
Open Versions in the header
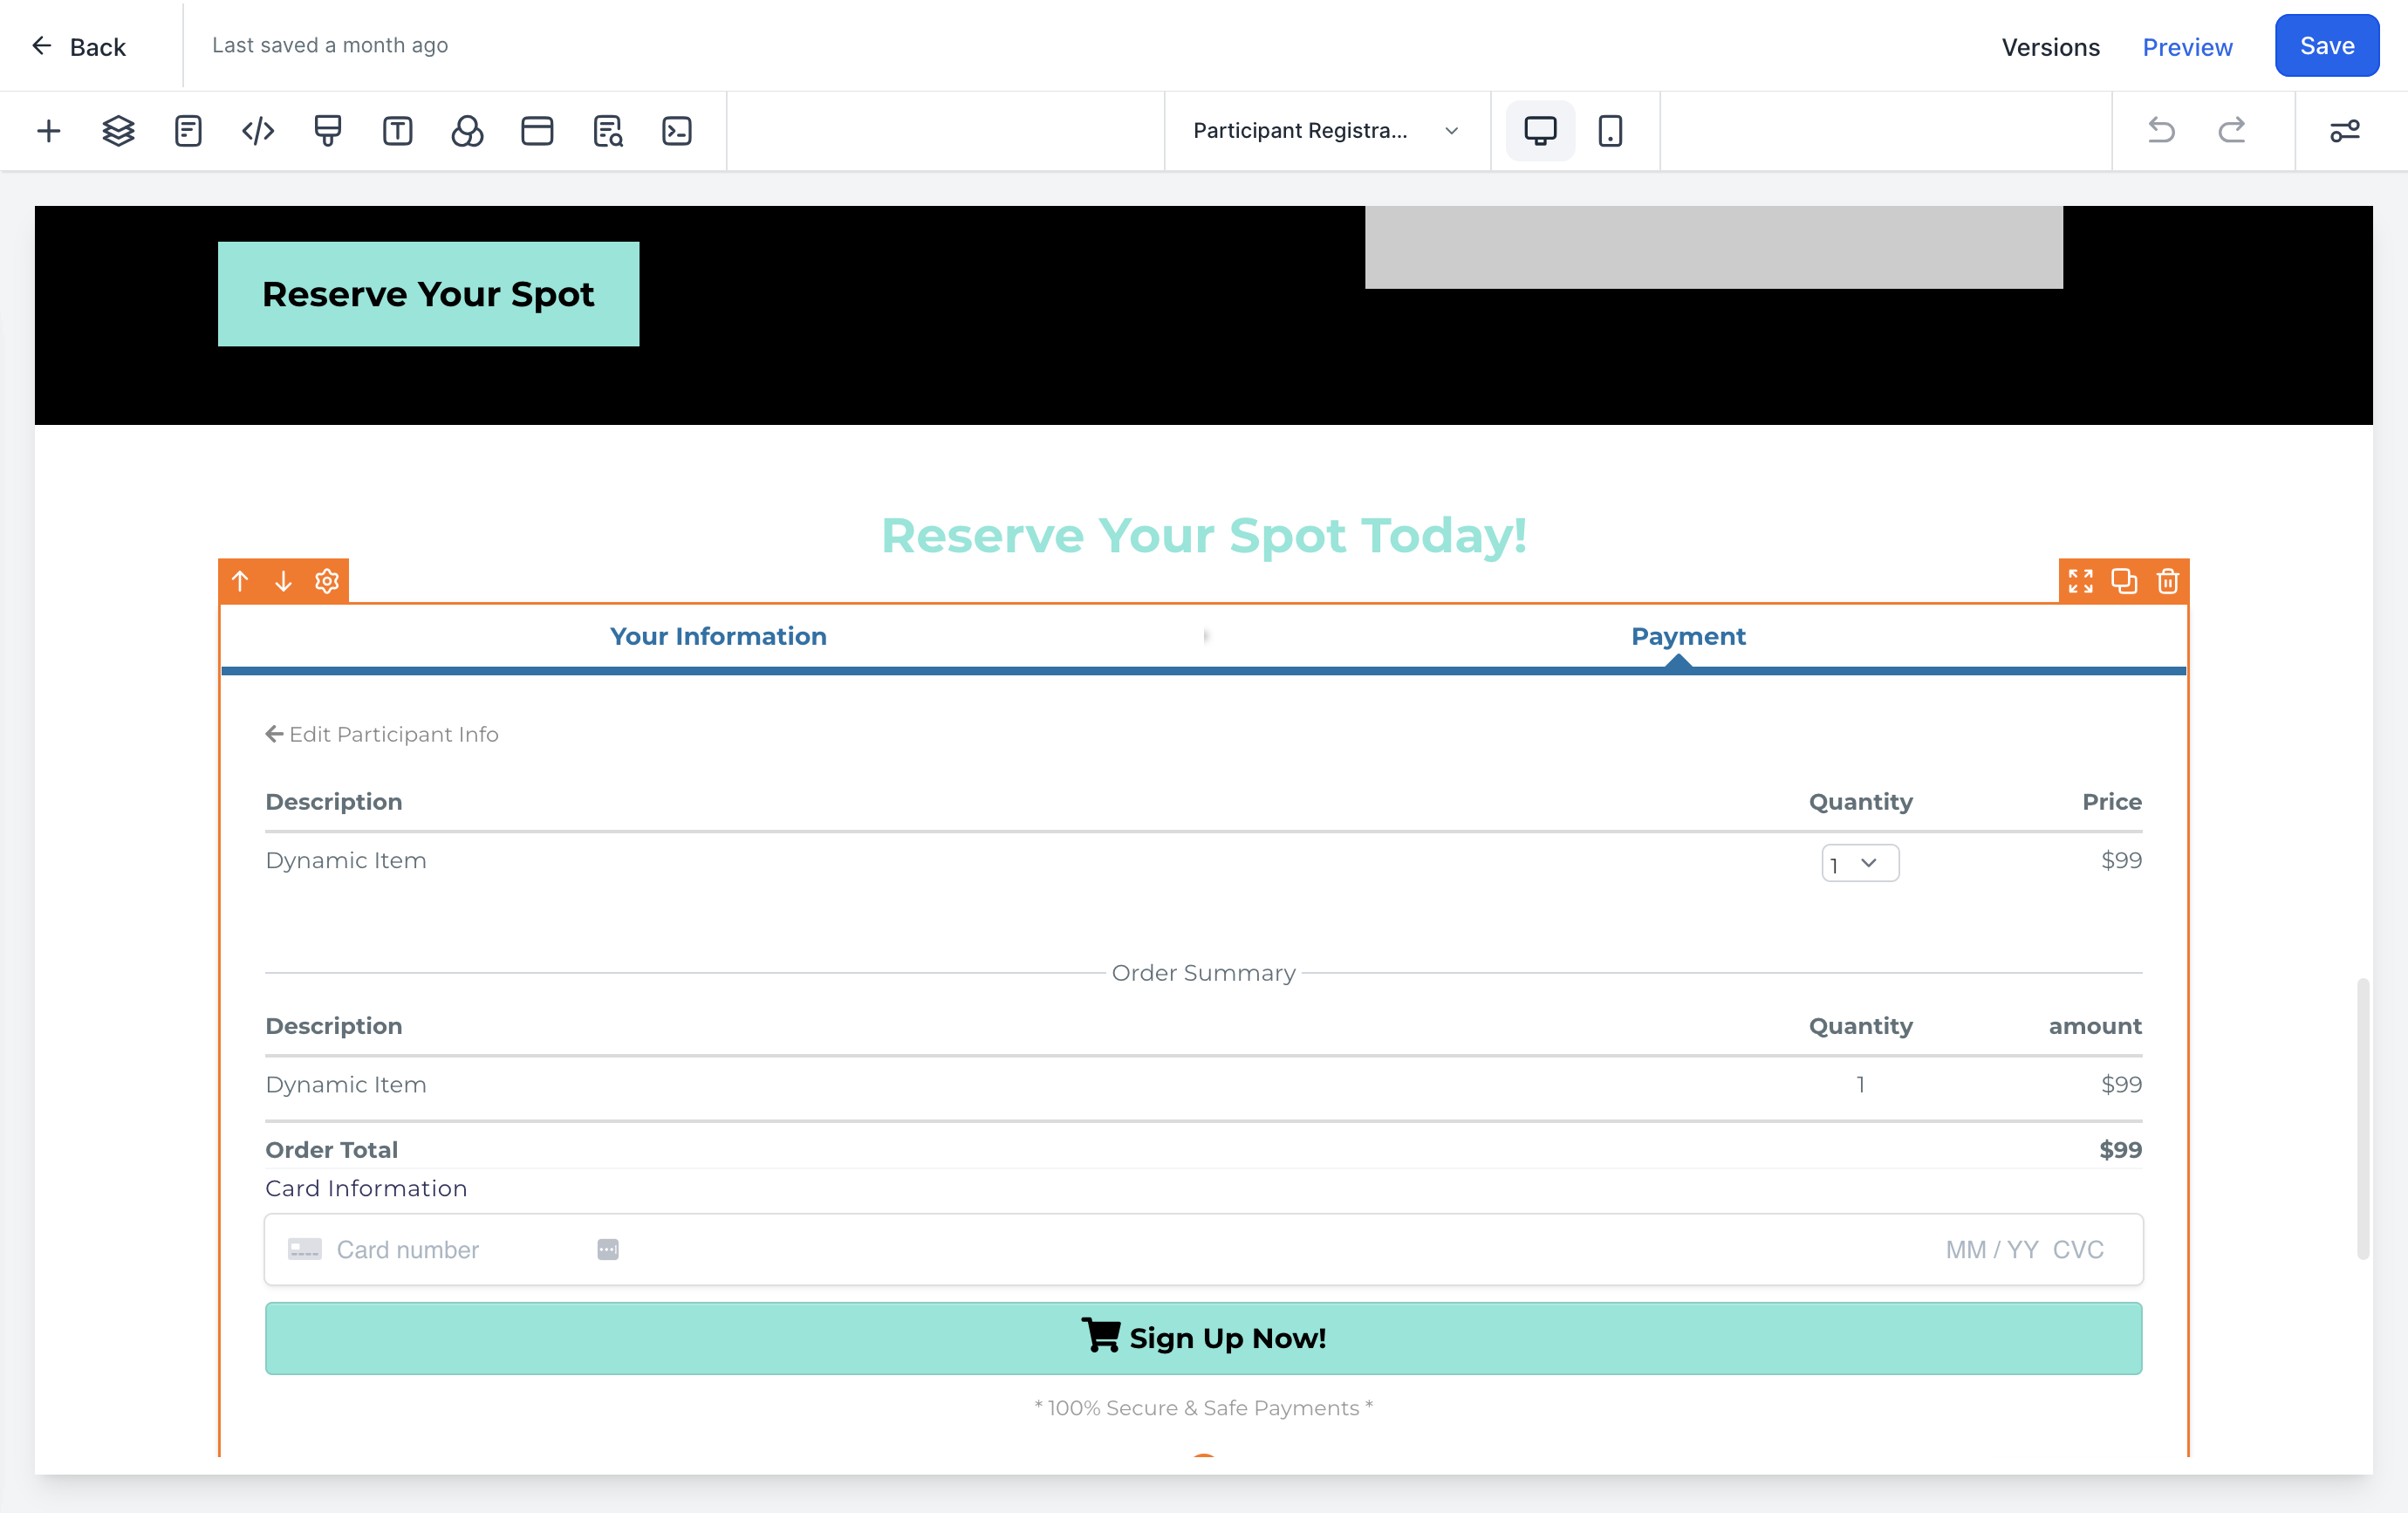coord(2050,47)
